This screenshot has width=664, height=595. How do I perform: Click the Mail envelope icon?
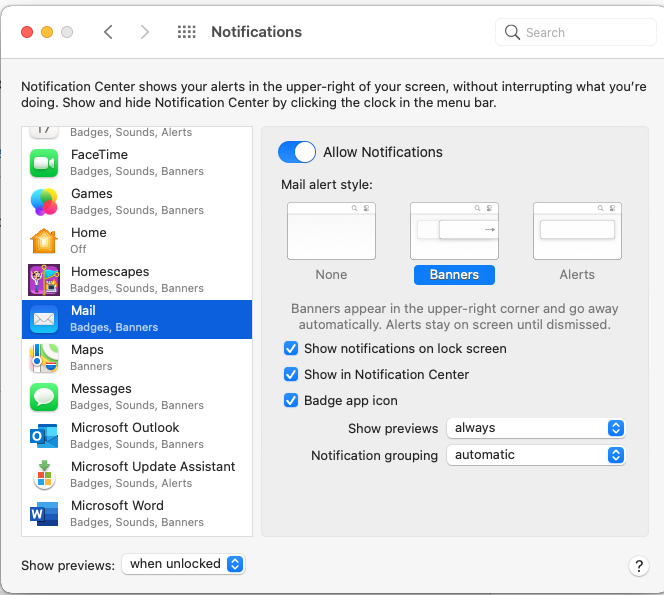44,319
